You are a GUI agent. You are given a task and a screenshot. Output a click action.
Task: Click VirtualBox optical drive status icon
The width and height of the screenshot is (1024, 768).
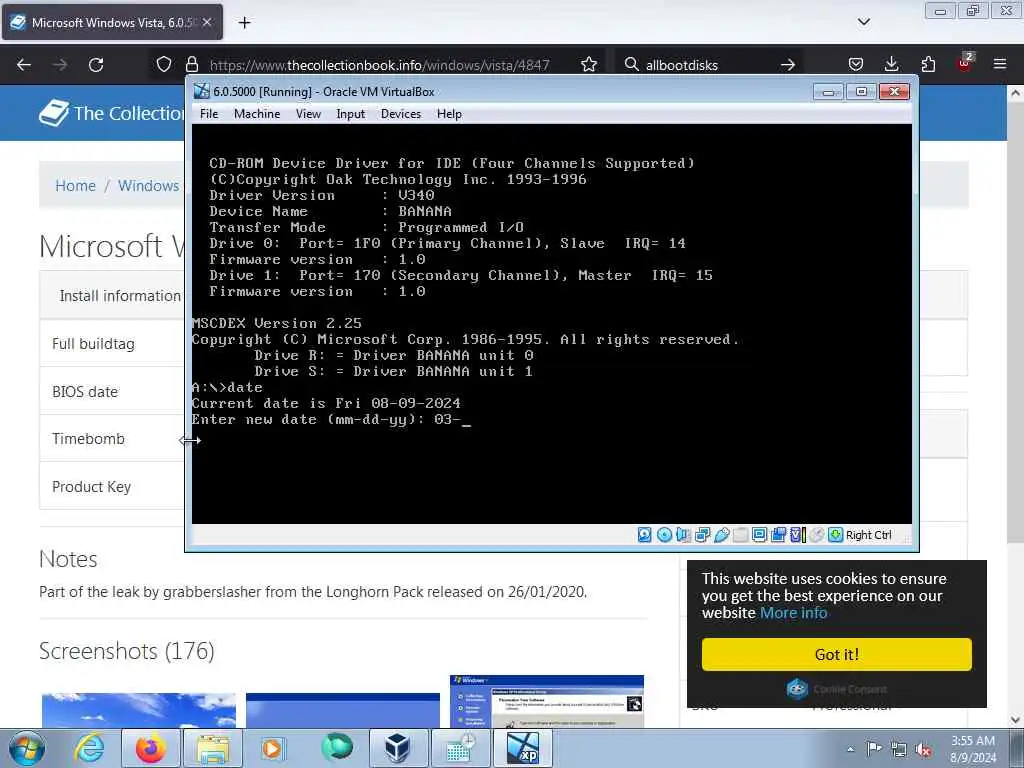664,535
